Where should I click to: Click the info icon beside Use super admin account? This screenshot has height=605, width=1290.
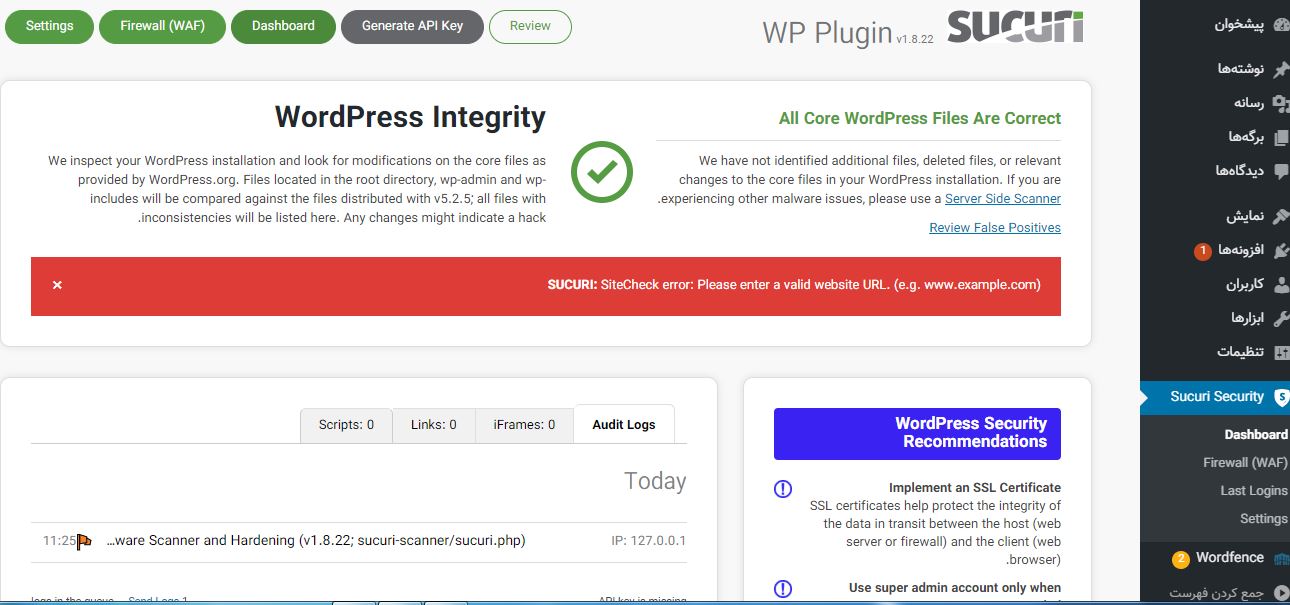pos(783,589)
